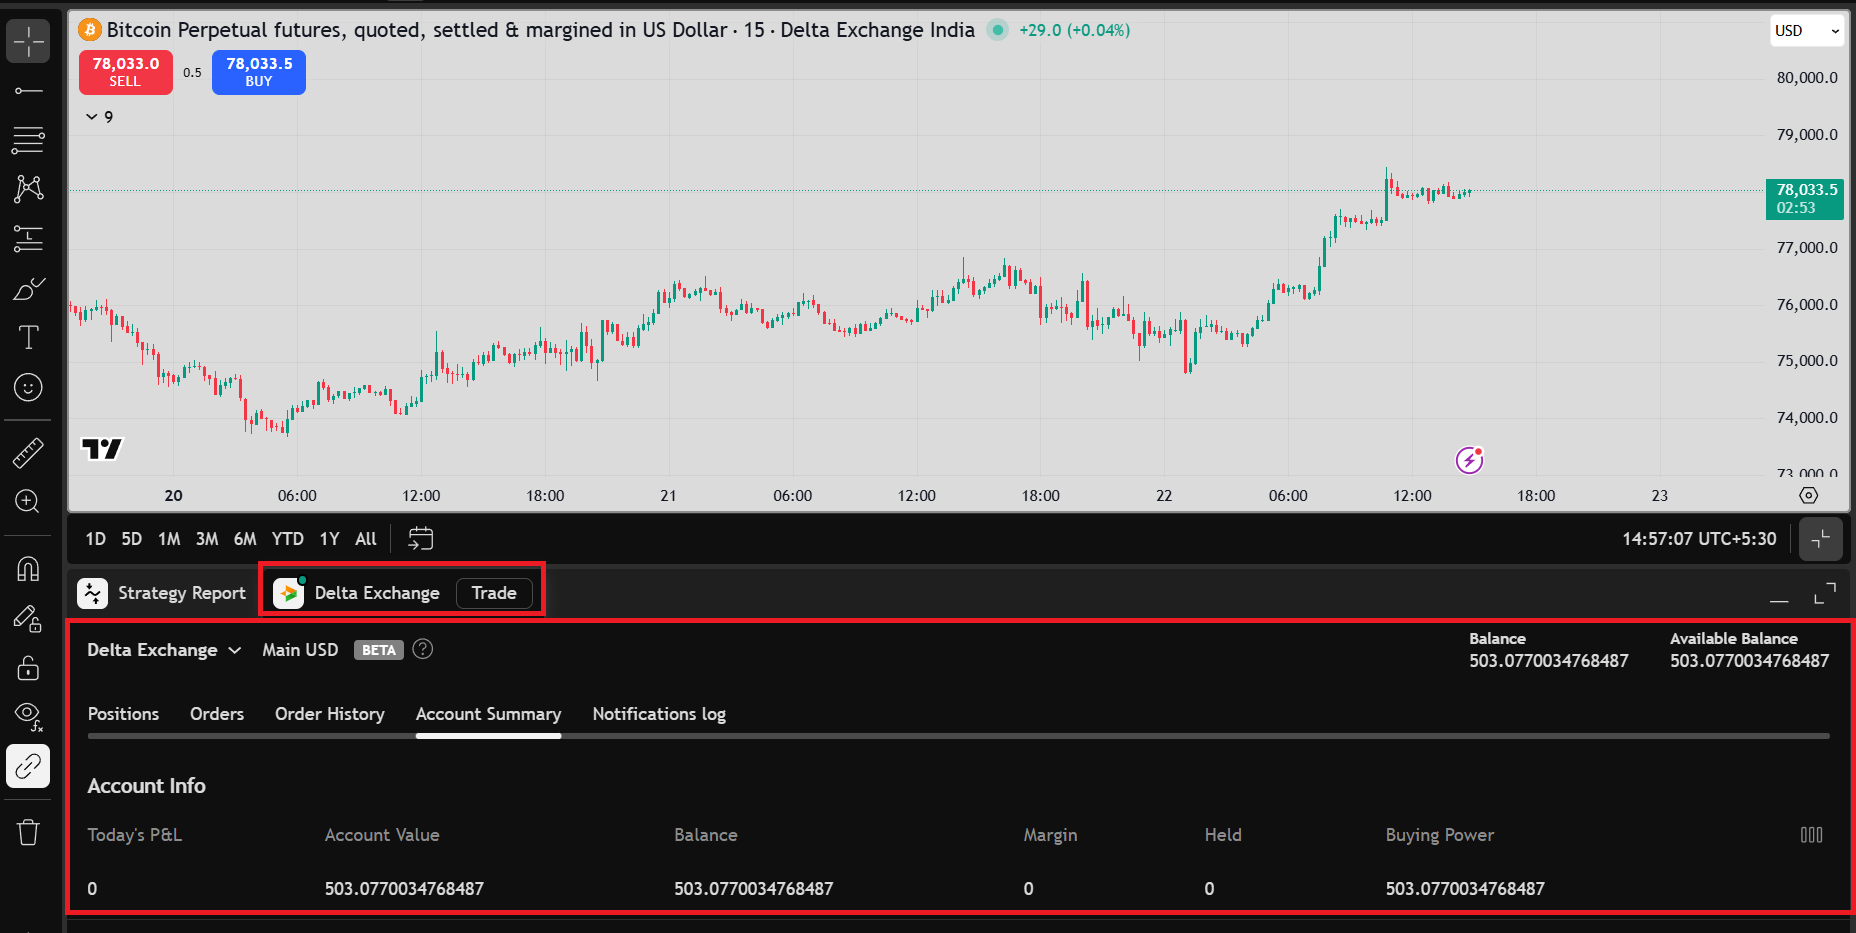Set chart range to 1M
The image size is (1856, 933).
[x=169, y=539]
